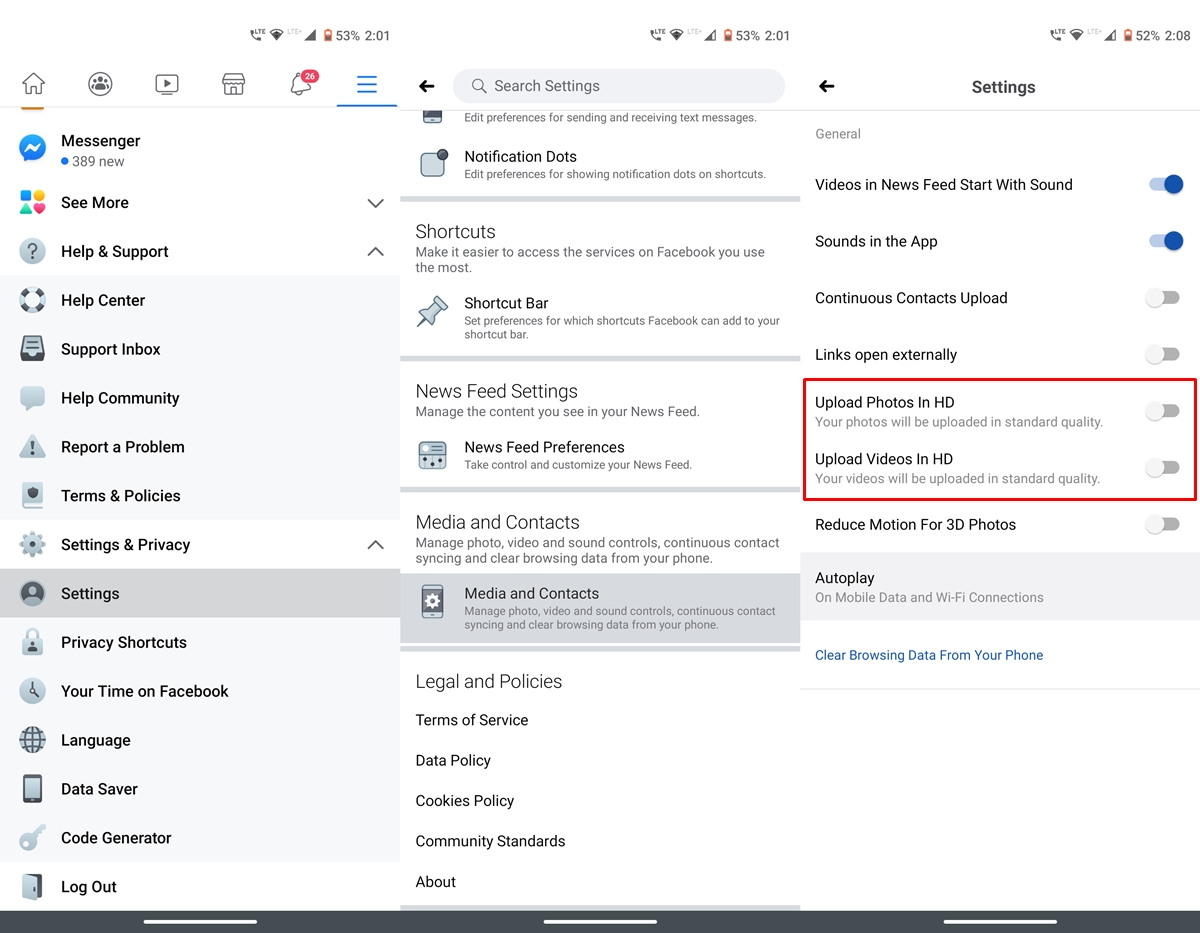Collapse the Settings & Privacy chevron
This screenshot has width=1200, height=933.
(x=375, y=544)
